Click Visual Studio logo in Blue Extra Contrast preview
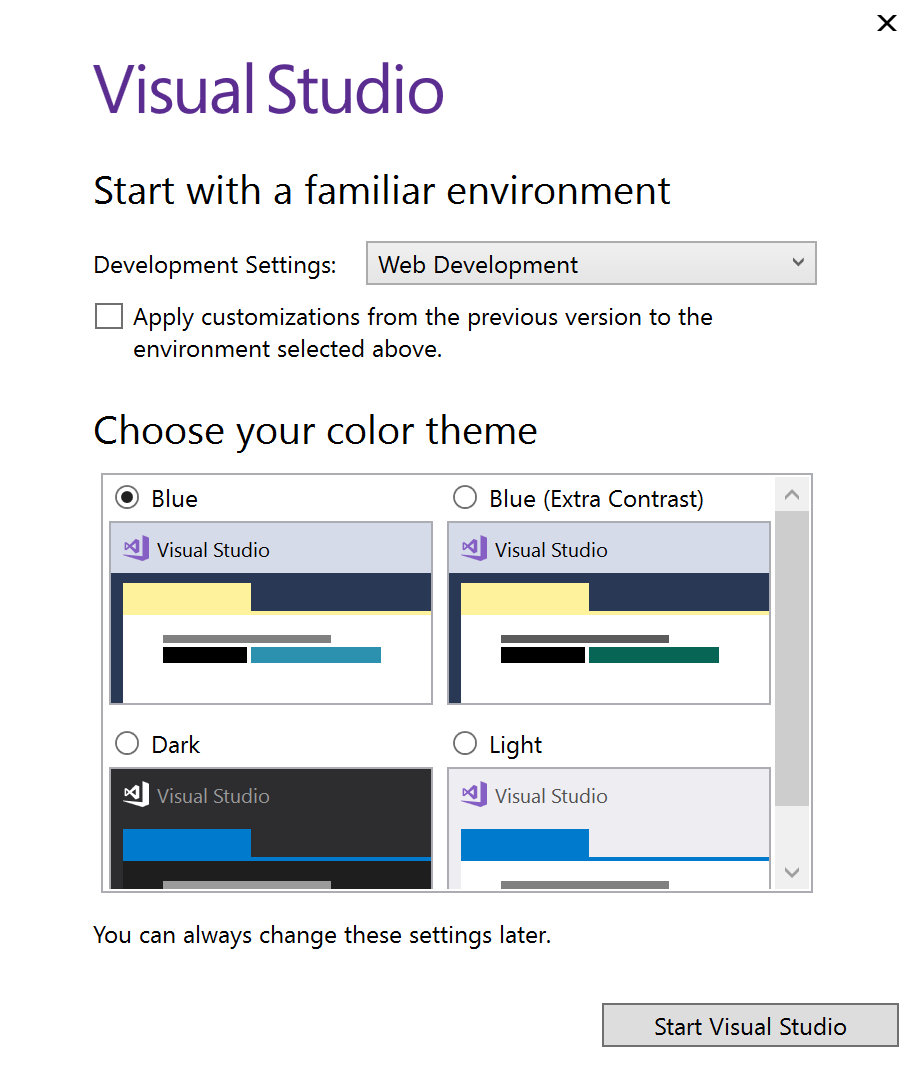910x1065 pixels. (x=474, y=549)
